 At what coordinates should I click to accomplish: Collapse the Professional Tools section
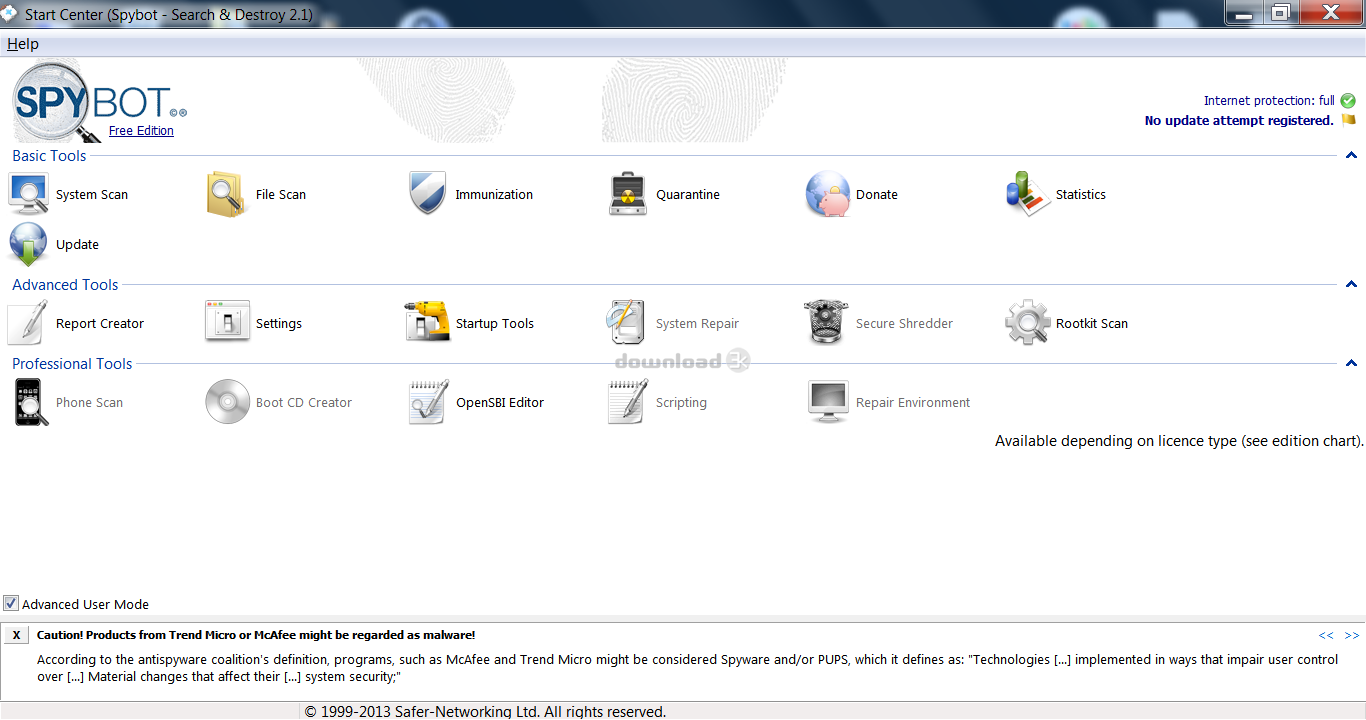coord(1351,363)
